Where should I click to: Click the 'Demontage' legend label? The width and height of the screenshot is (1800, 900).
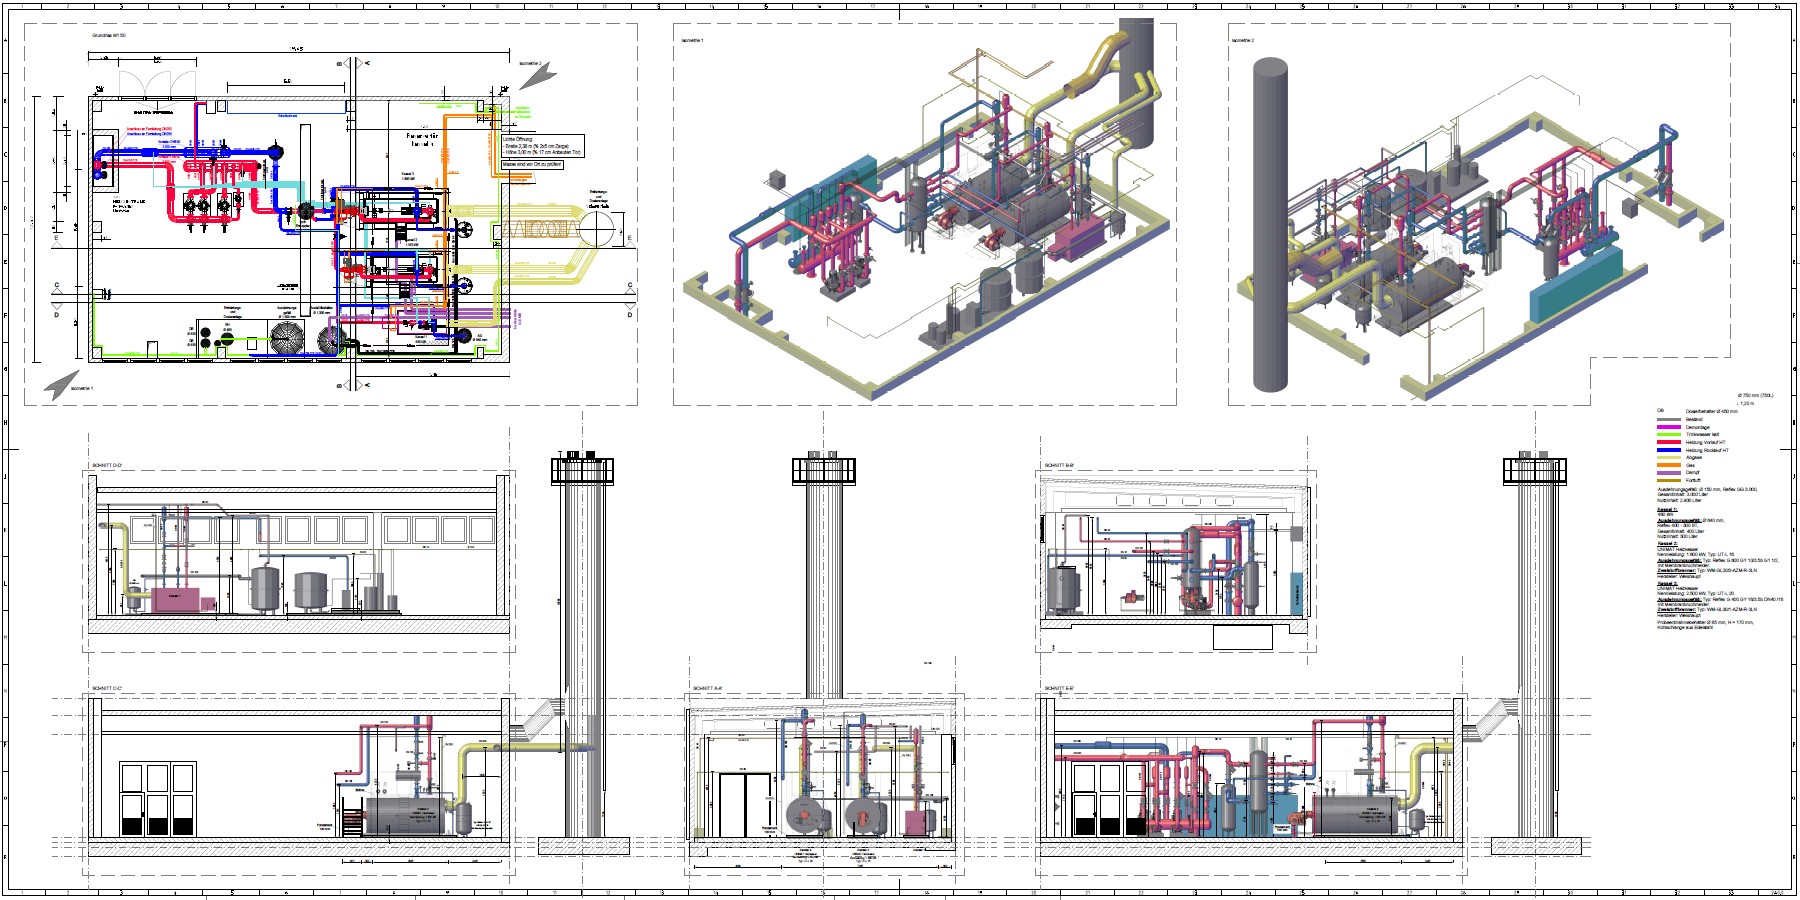point(1697,427)
